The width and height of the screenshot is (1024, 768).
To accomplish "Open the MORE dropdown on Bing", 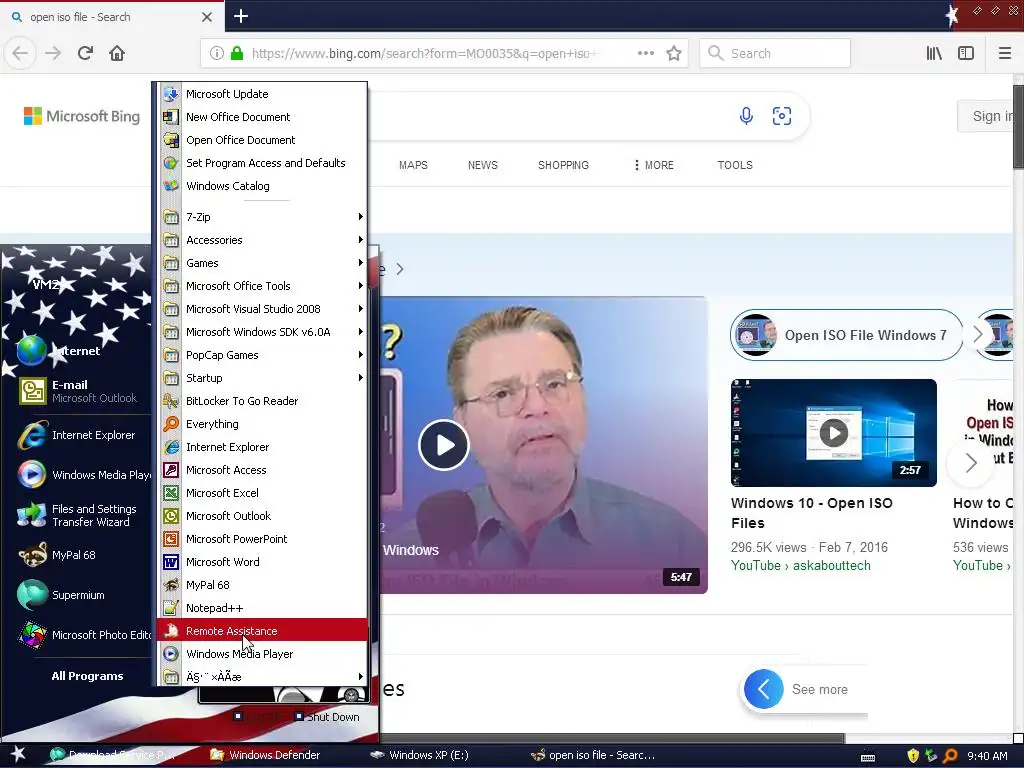I will pyautogui.click(x=654, y=165).
